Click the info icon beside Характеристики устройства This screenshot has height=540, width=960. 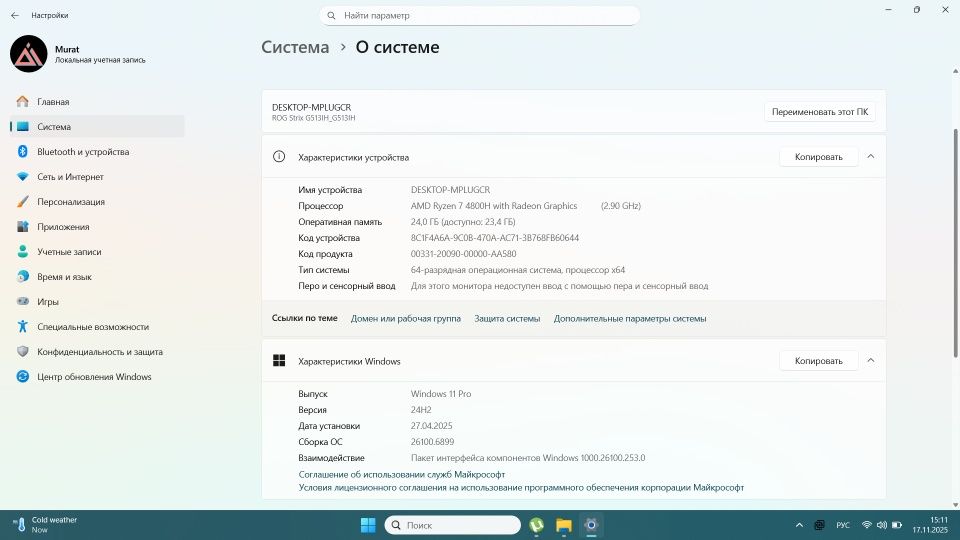point(279,157)
